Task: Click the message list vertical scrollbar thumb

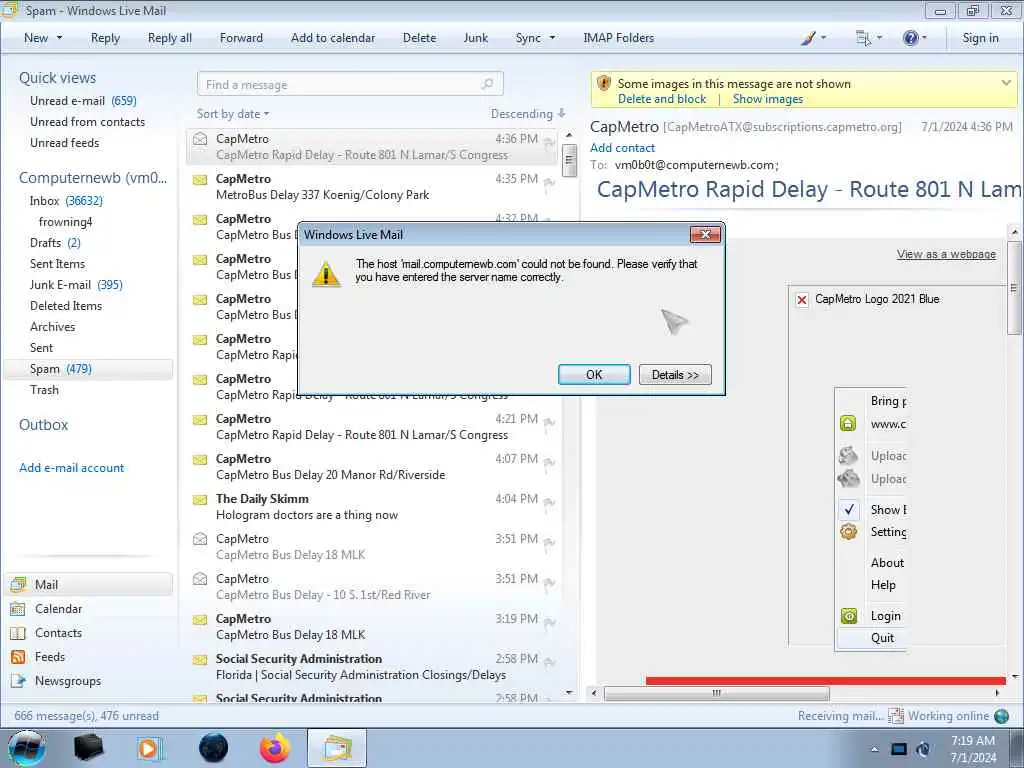Action: tap(569, 161)
